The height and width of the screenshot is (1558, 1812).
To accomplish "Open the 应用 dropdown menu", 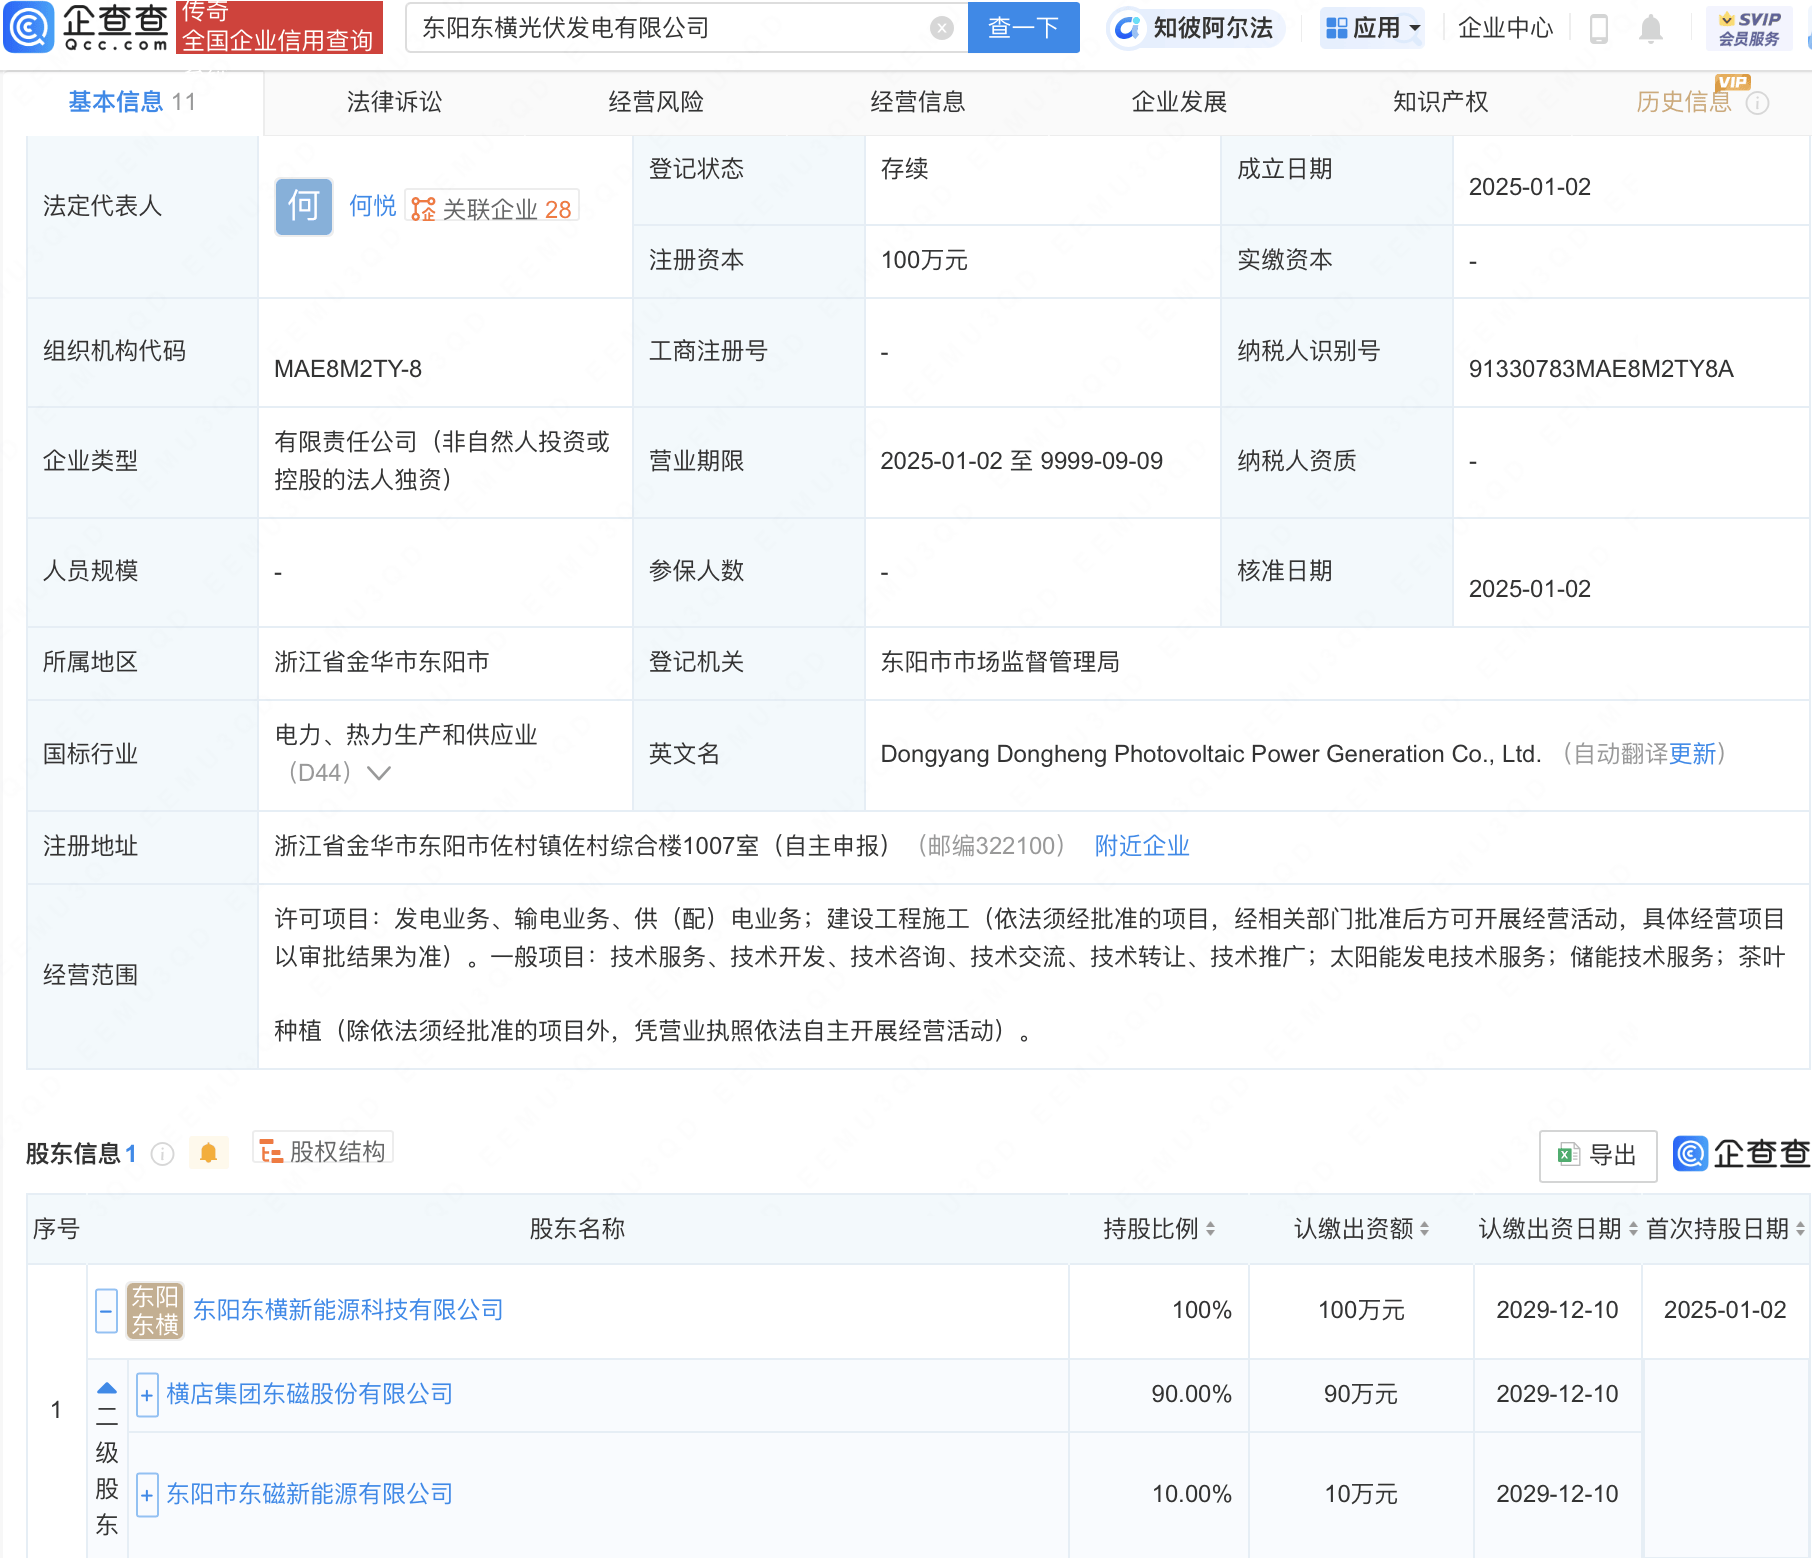I will (1373, 28).
